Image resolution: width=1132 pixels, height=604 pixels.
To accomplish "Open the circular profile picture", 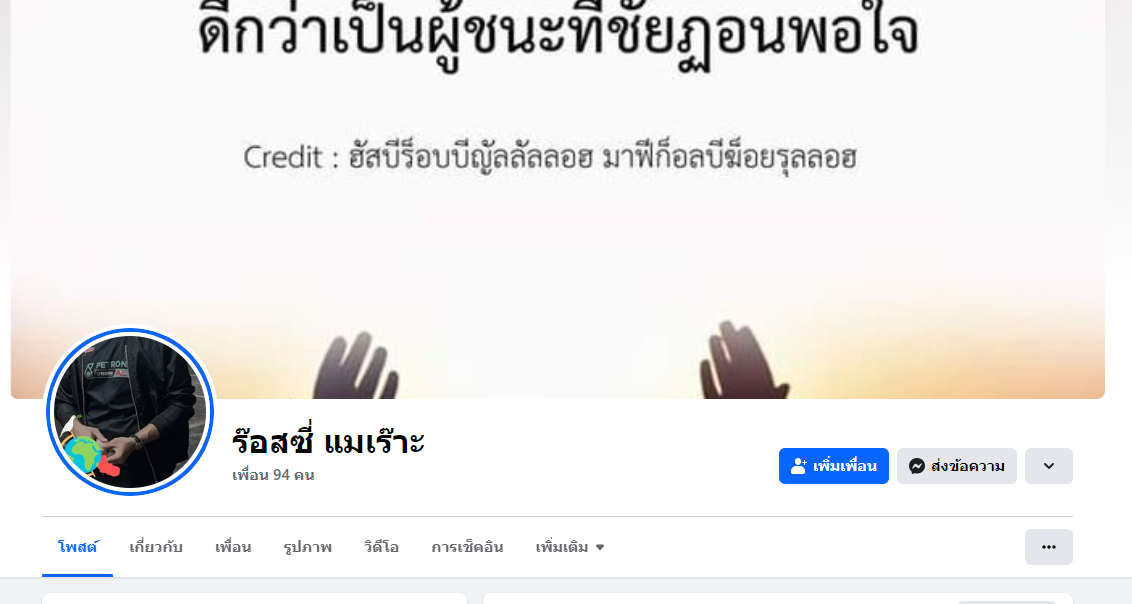I will click(x=130, y=412).
